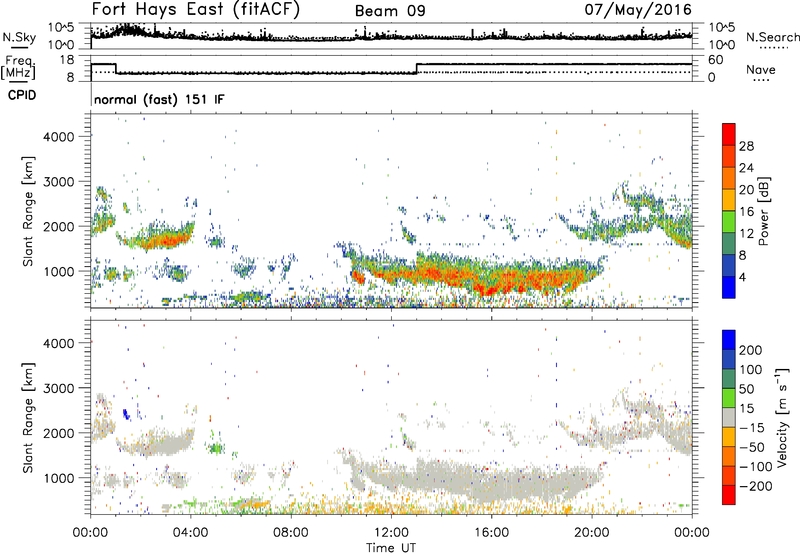The image size is (800, 554).
Task: Click the '24' label on Power colorbar
Action: [x=746, y=168]
